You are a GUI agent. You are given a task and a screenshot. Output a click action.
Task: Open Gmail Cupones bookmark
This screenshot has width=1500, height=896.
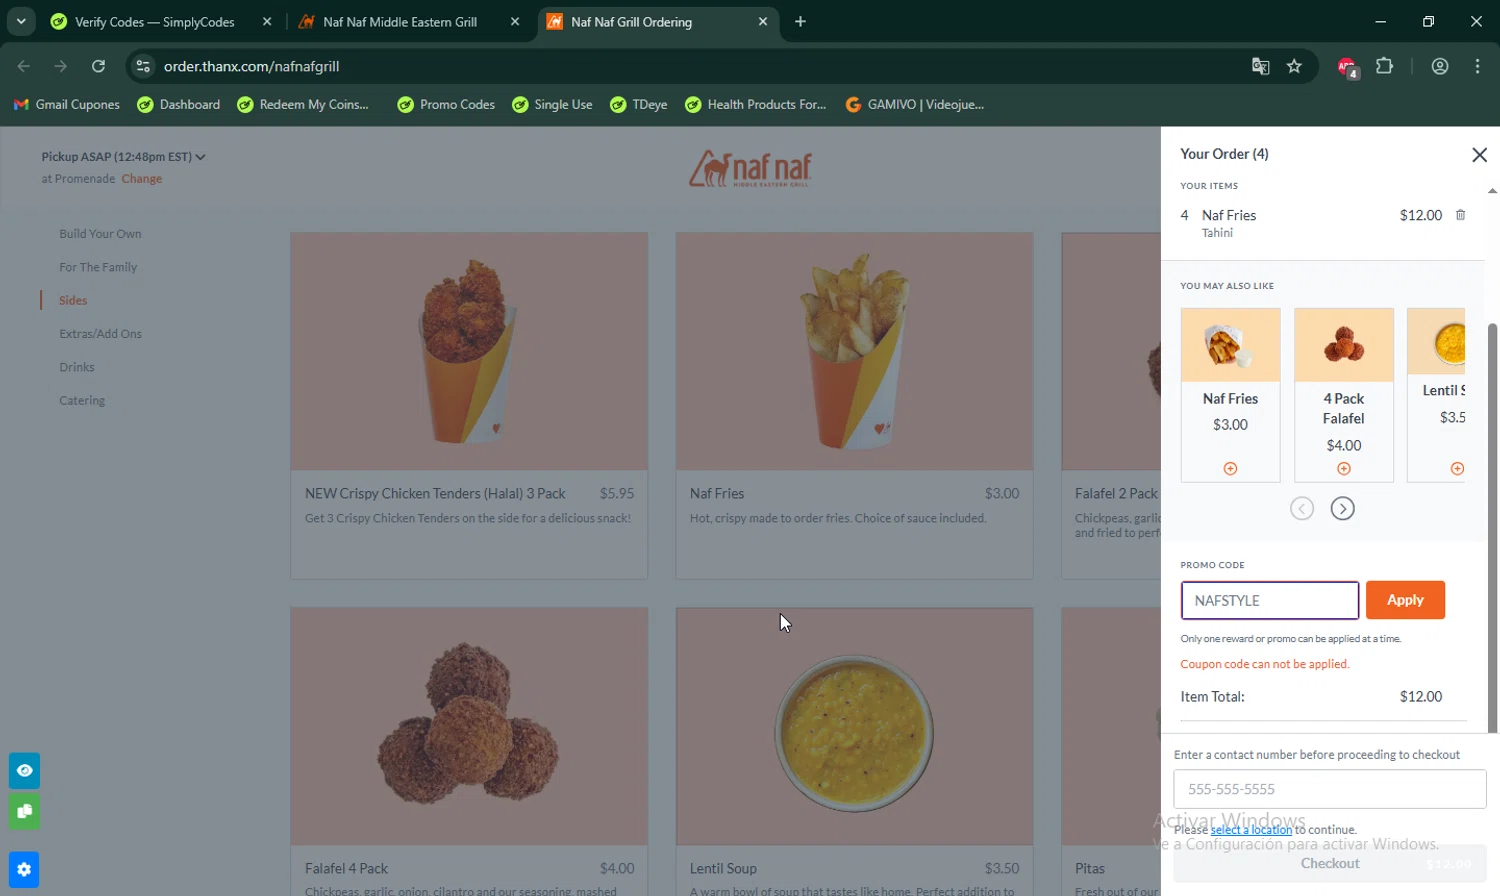click(x=66, y=105)
